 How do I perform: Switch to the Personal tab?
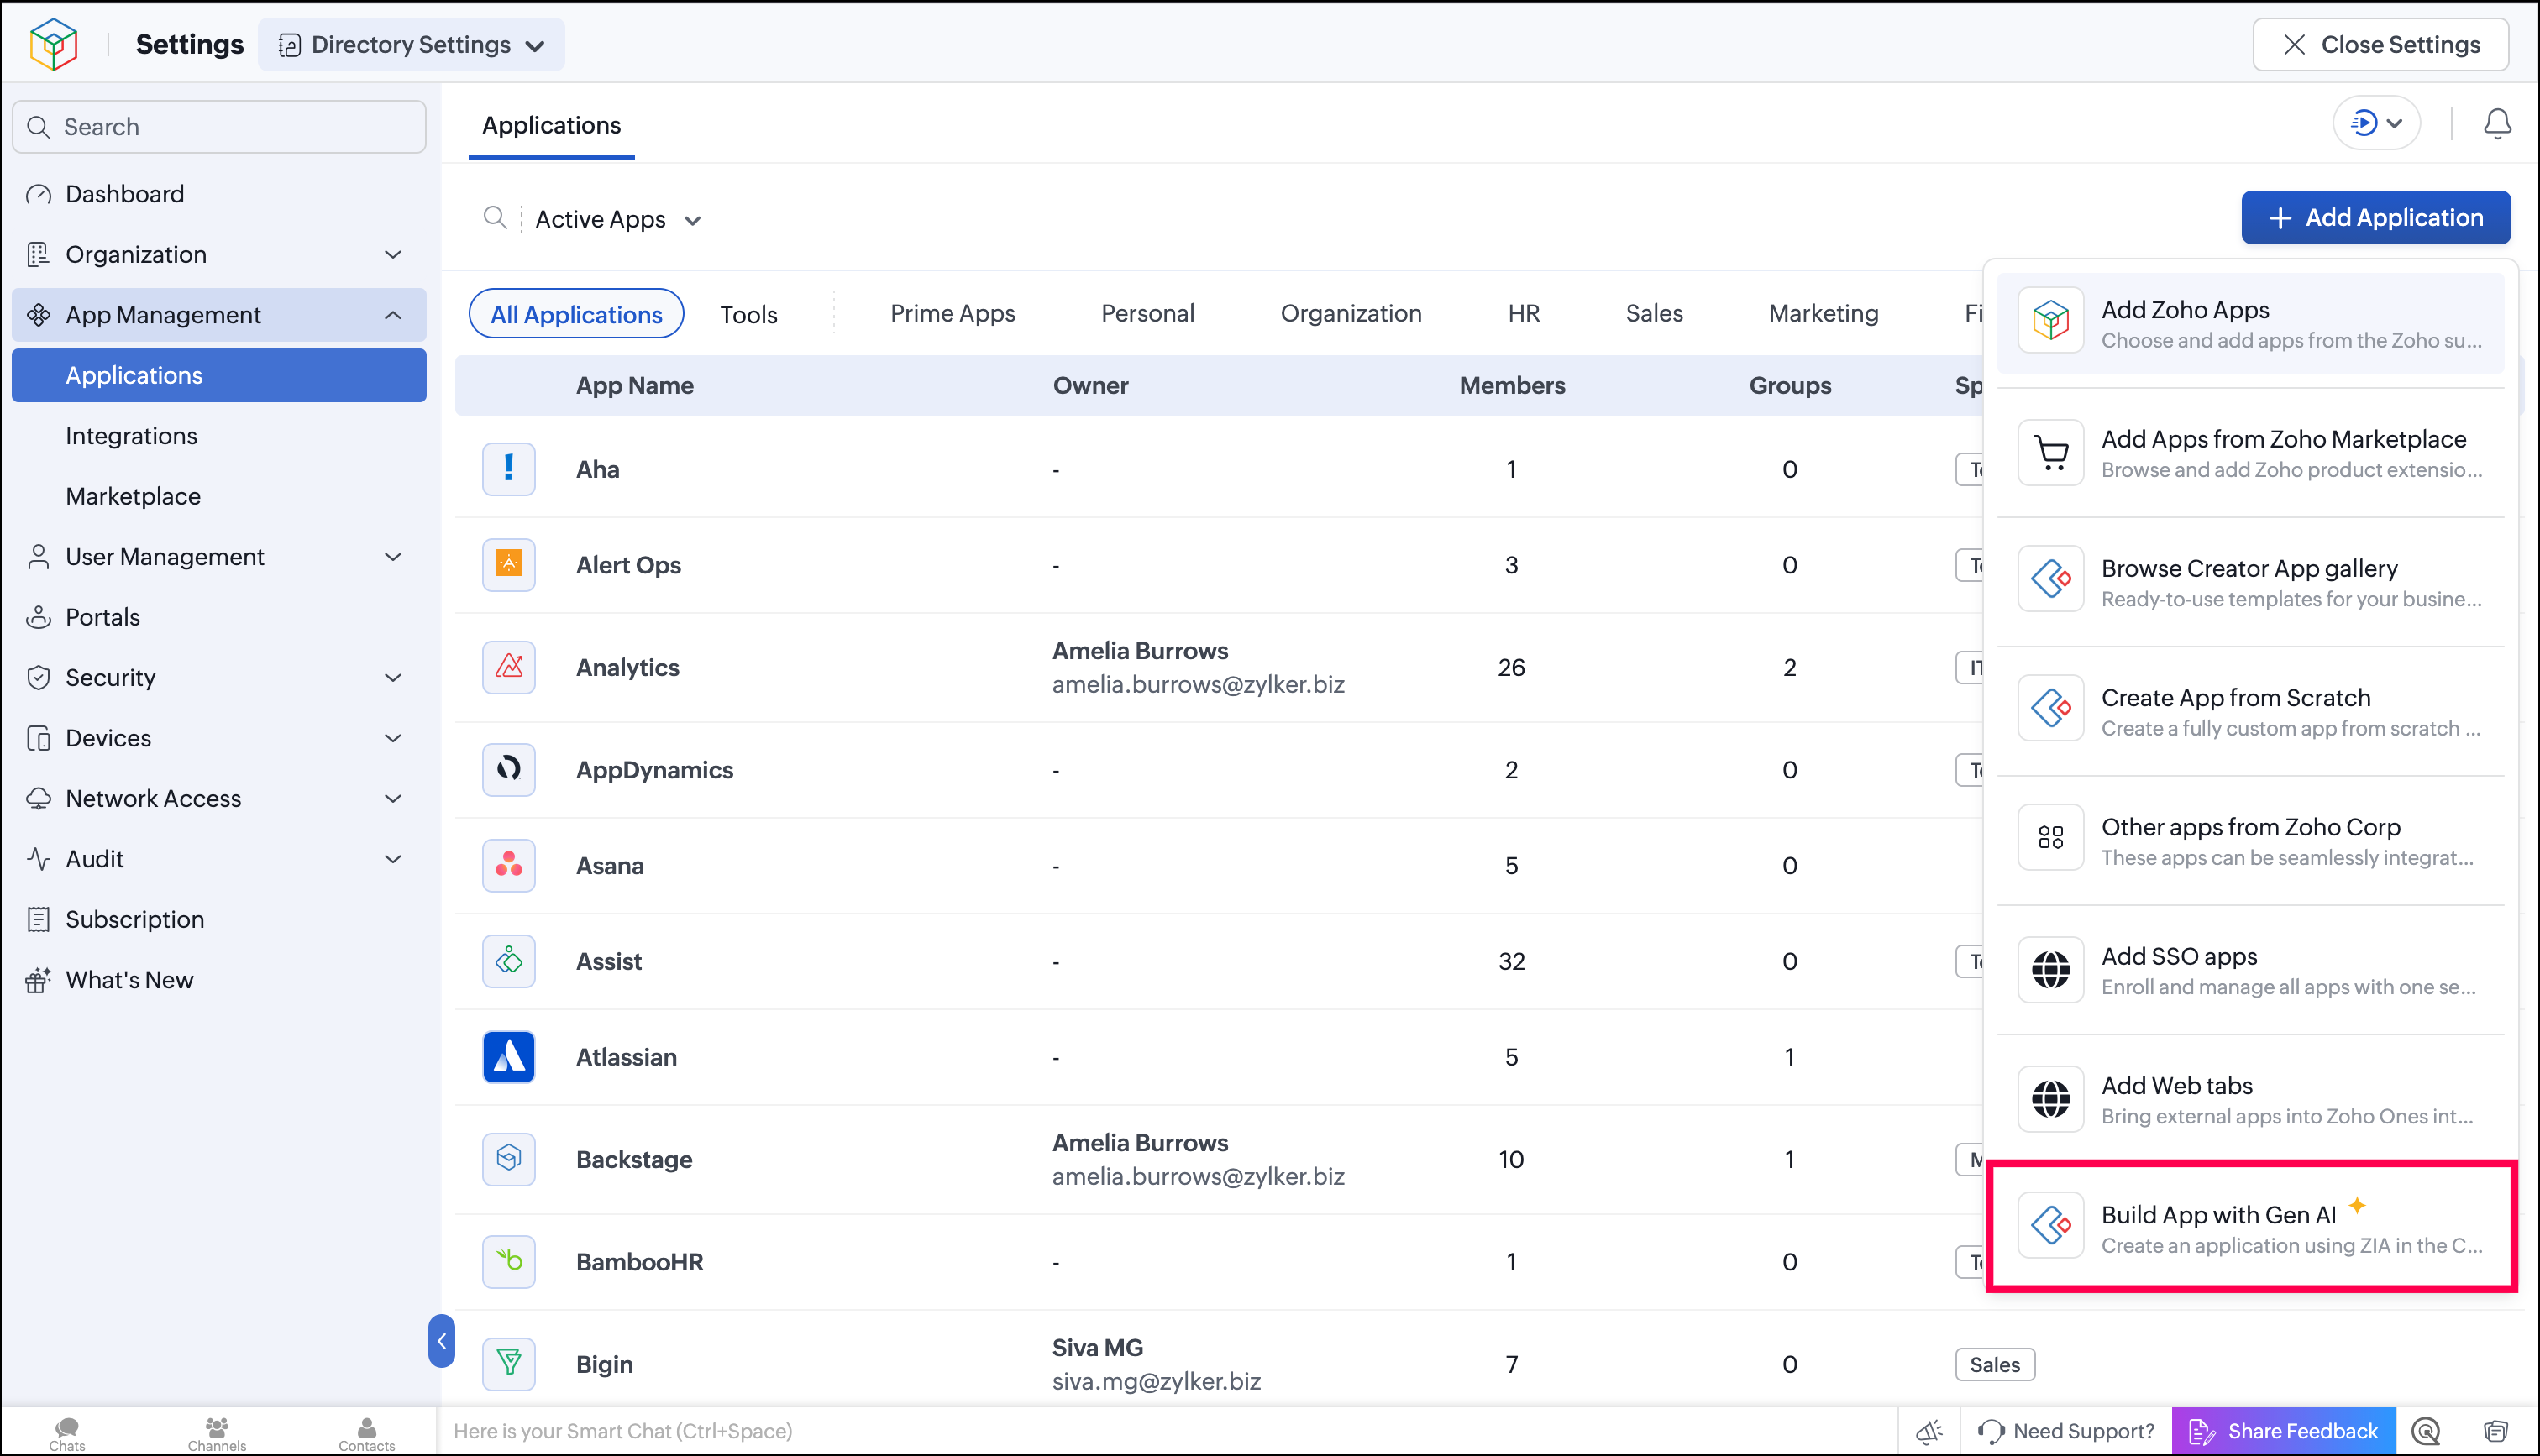click(1147, 314)
